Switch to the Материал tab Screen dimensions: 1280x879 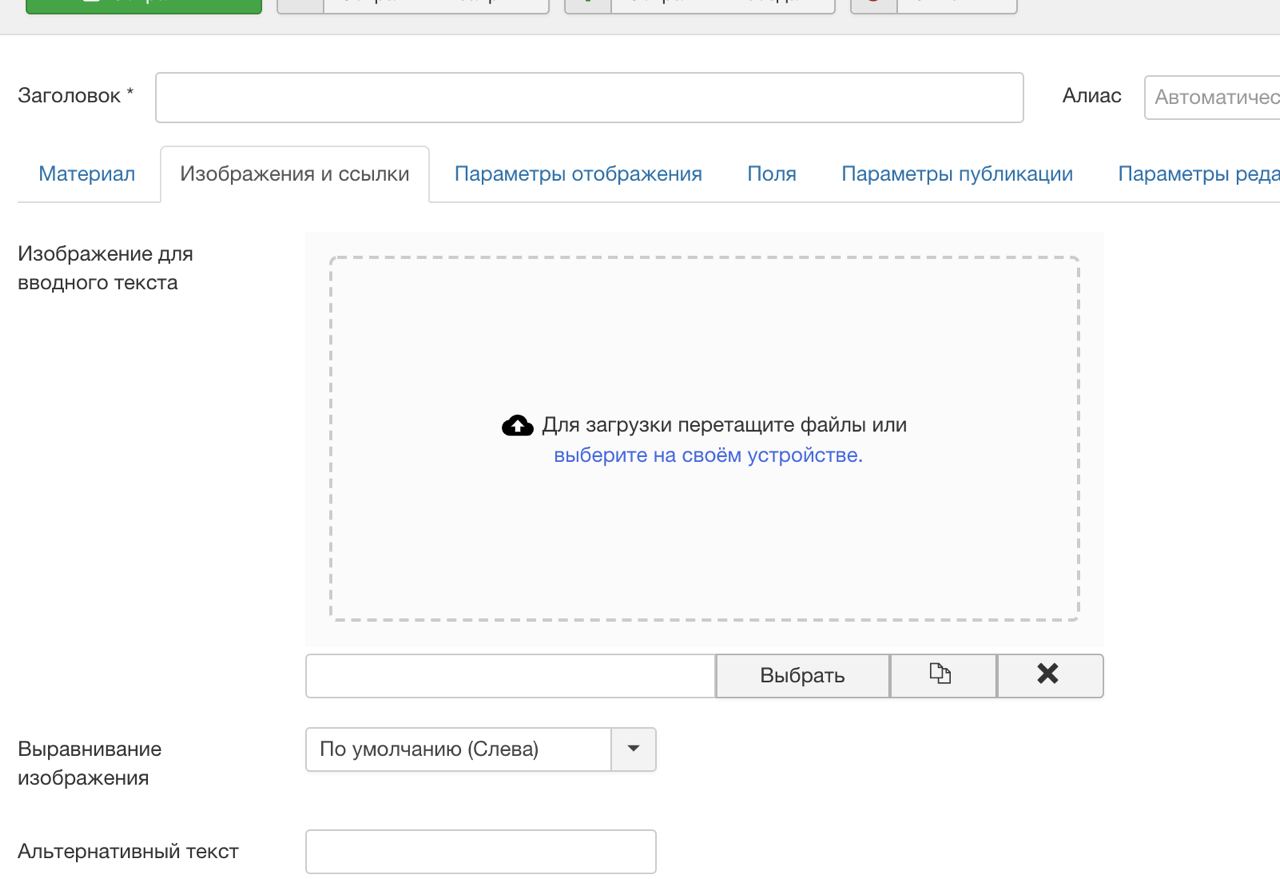[87, 174]
